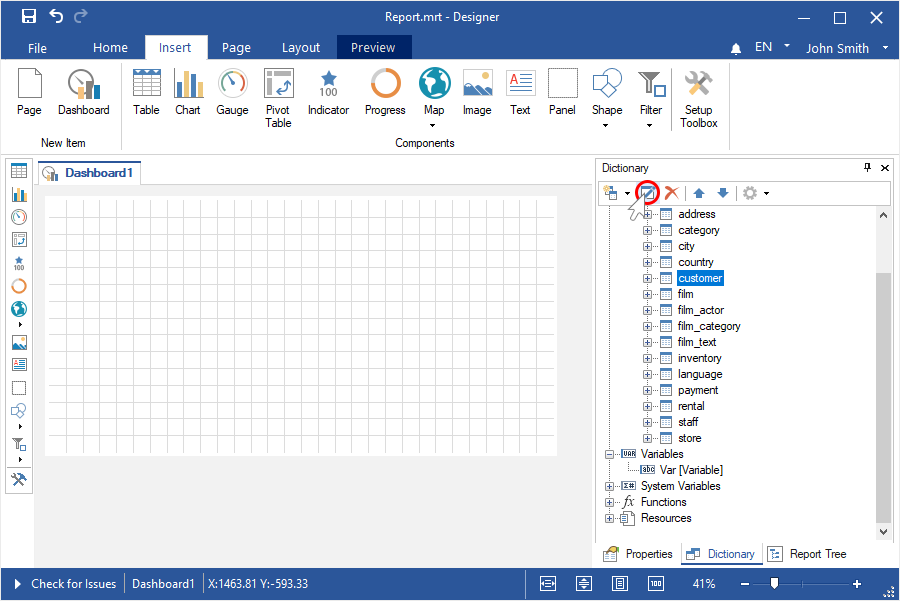Open the Filter component dropdown

(649, 125)
